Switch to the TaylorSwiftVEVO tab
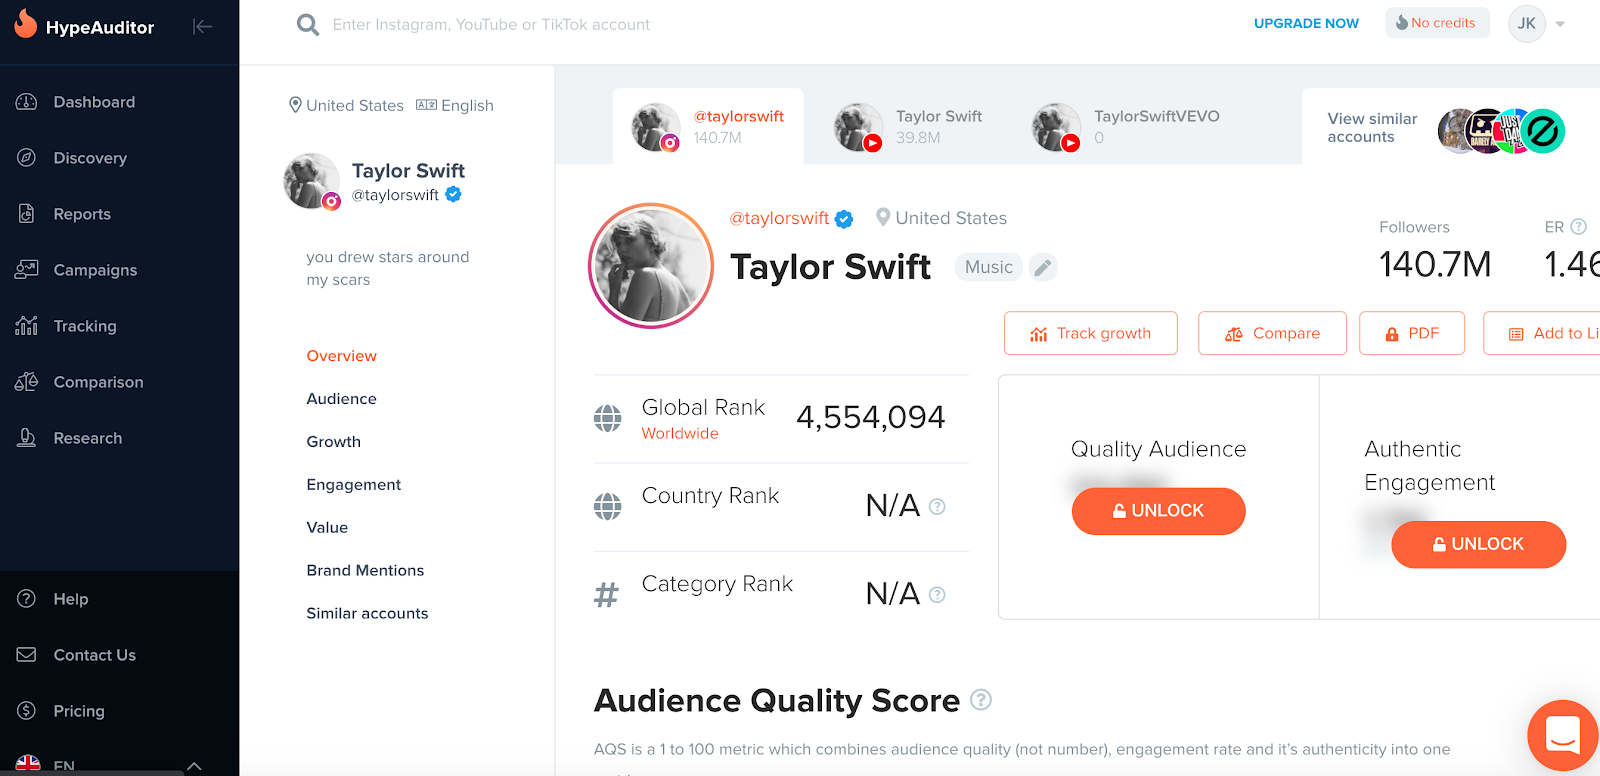 point(1125,127)
